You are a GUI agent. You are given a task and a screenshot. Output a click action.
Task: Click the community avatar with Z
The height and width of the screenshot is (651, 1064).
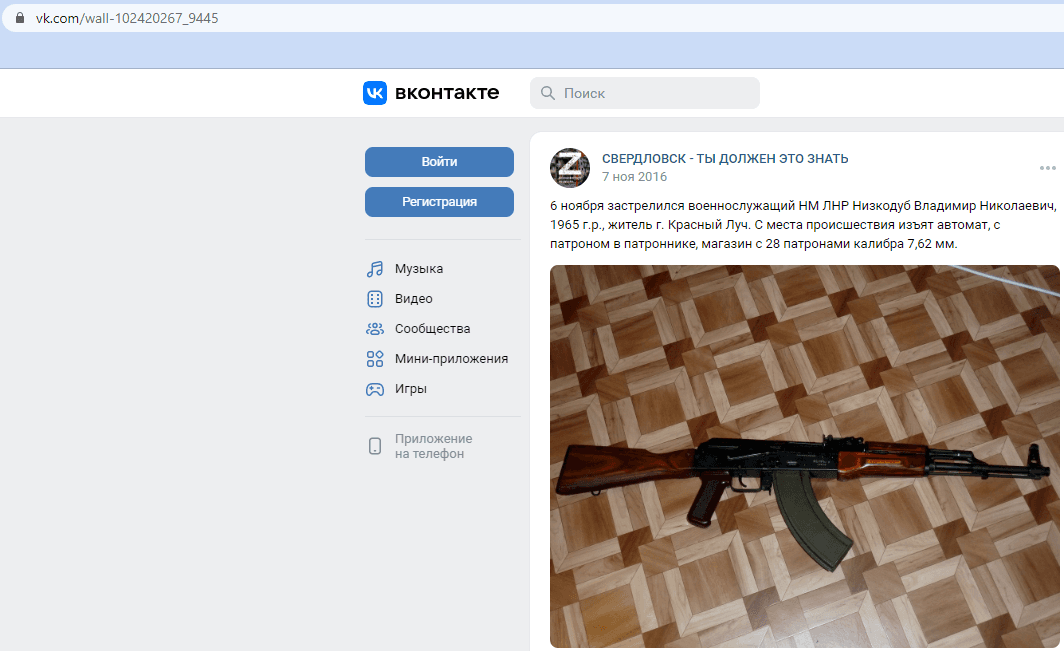(x=570, y=168)
